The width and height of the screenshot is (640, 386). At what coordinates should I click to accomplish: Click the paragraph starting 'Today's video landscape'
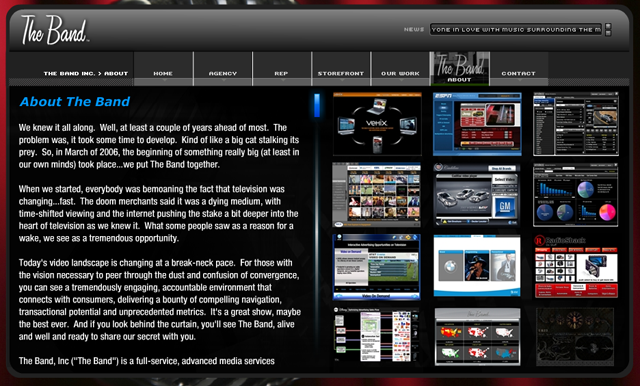(x=160, y=299)
